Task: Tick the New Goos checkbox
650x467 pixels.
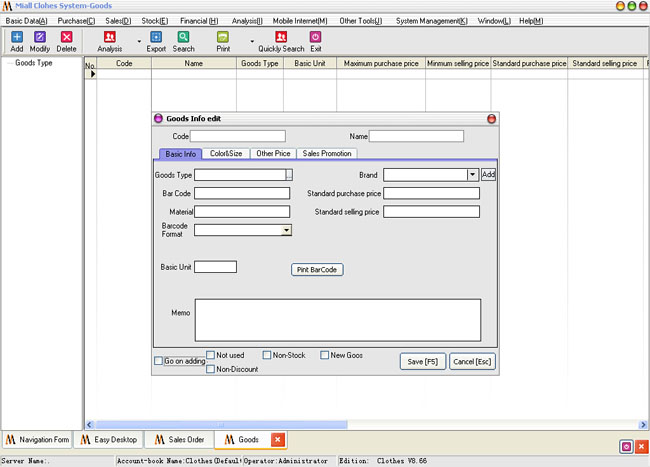Action: tap(325, 355)
